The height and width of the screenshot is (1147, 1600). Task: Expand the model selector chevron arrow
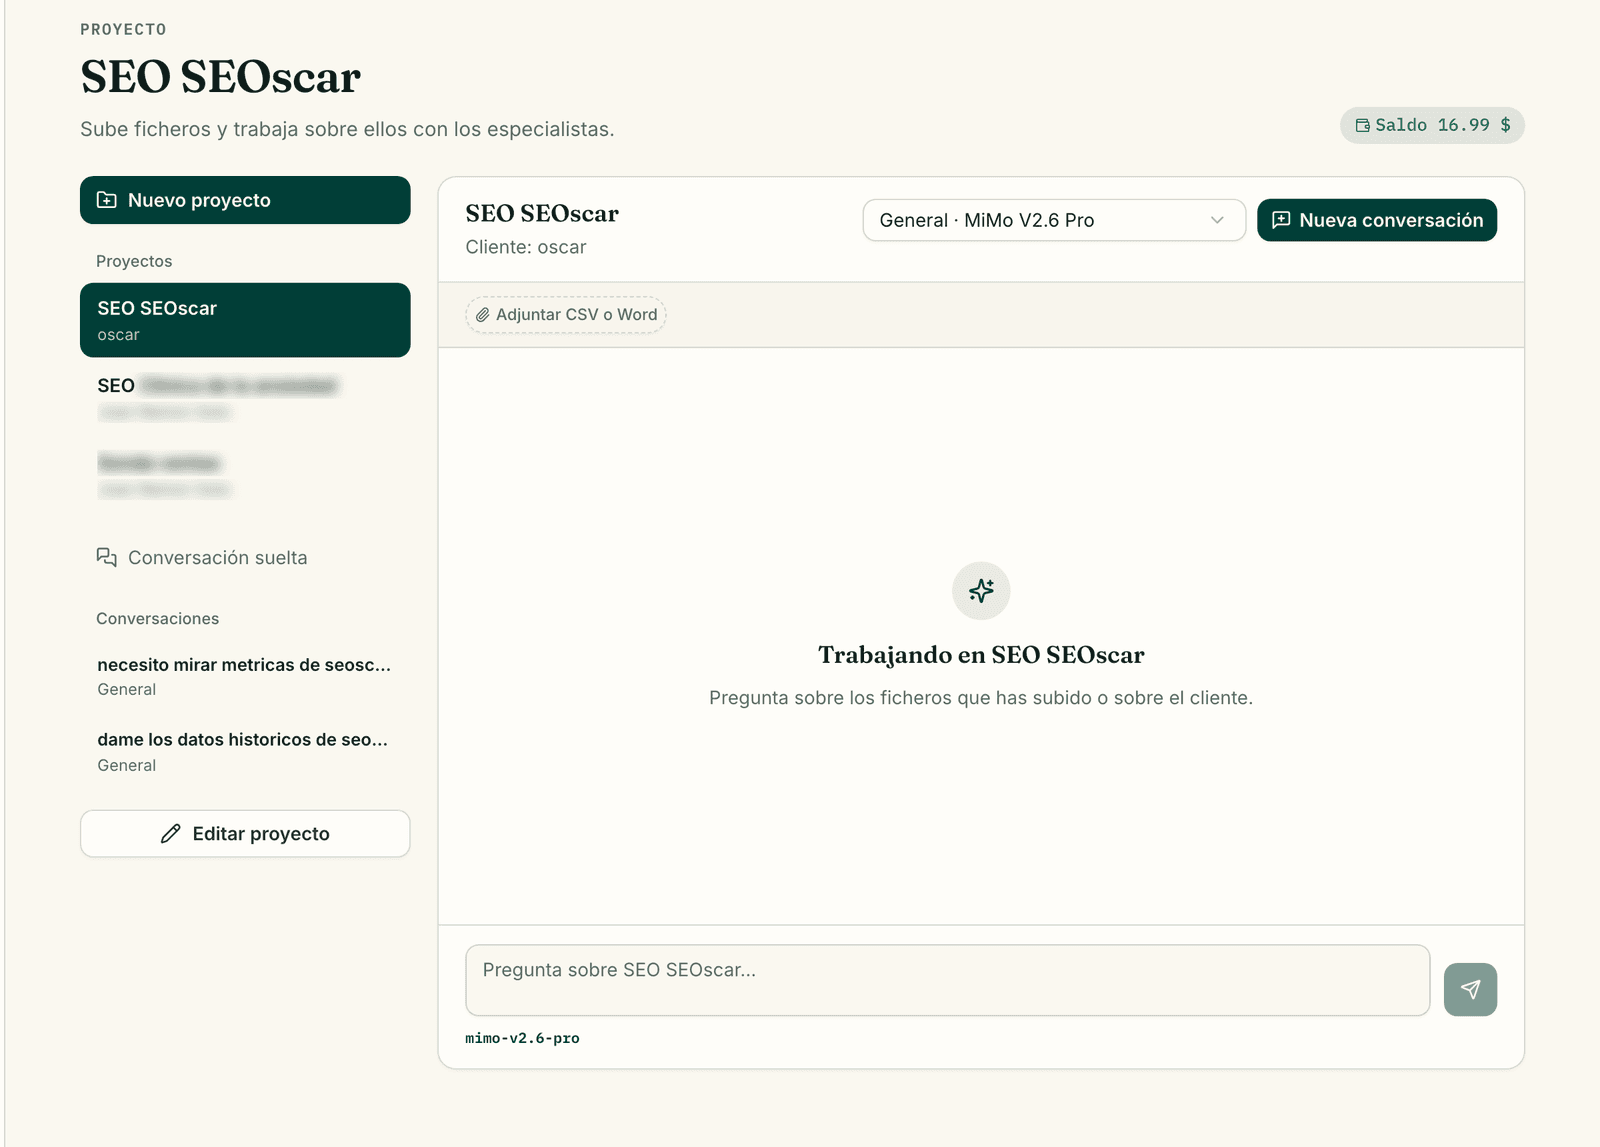pyautogui.click(x=1217, y=220)
